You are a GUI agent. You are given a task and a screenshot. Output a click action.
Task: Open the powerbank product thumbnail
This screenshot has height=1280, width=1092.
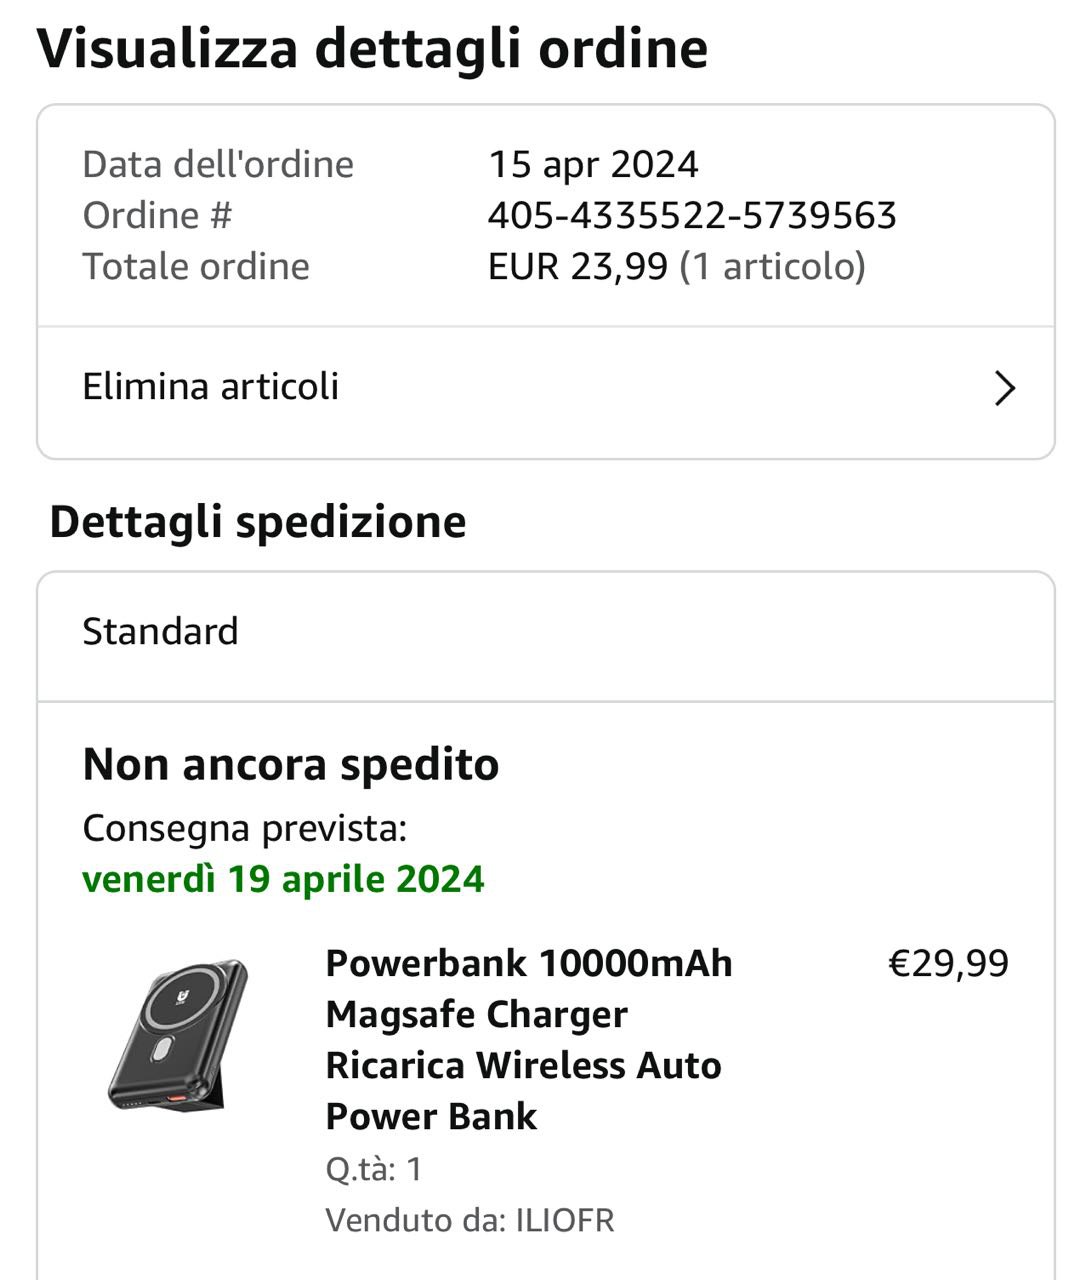point(178,1035)
